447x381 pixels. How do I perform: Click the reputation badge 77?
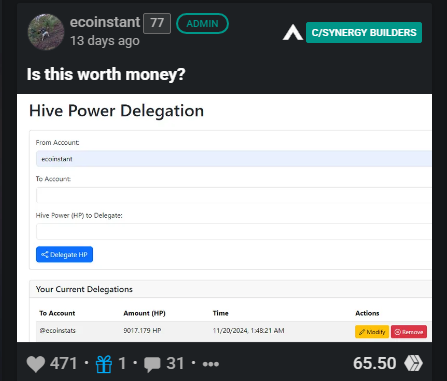[x=157, y=23]
